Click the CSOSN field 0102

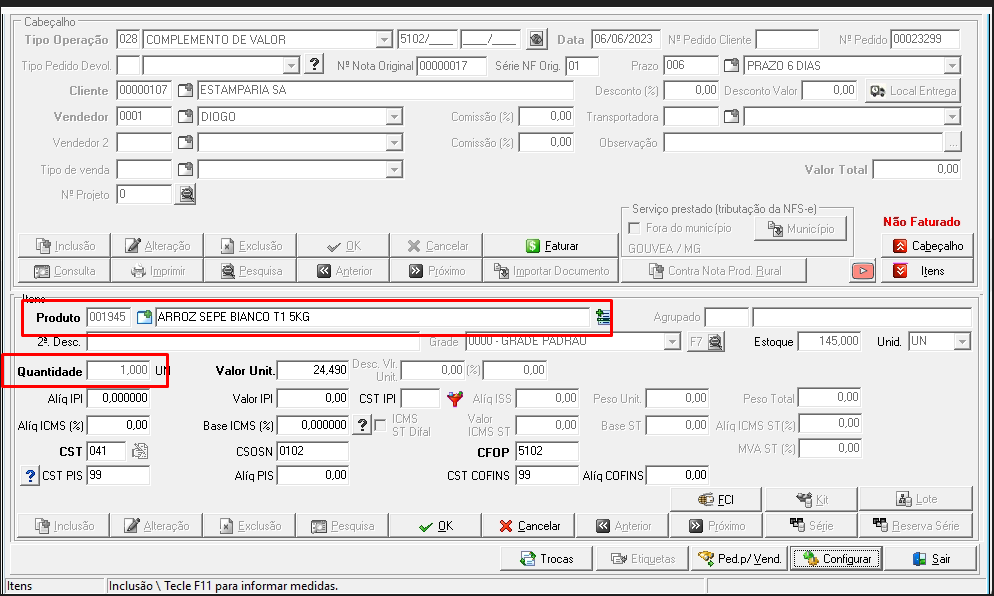click(x=313, y=451)
